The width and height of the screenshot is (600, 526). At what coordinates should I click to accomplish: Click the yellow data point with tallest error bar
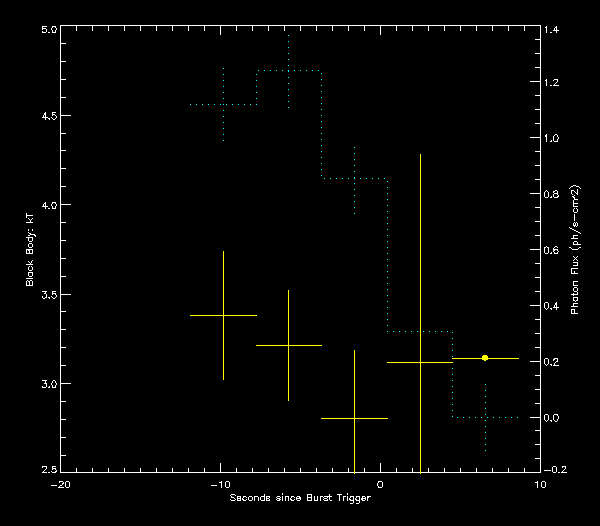(420, 362)
